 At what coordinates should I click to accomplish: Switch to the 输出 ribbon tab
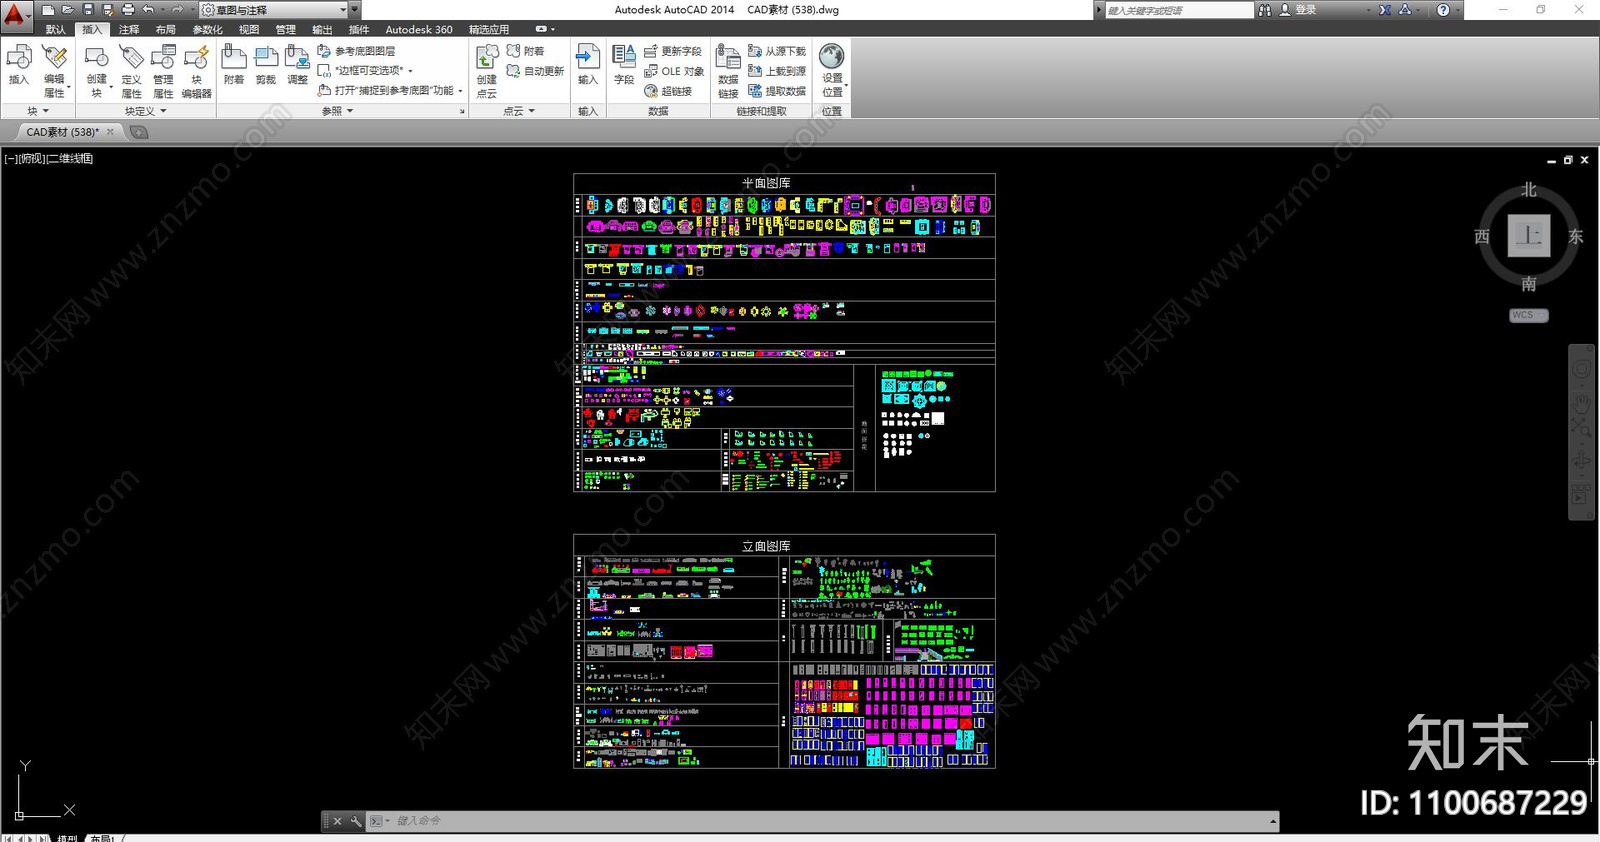322,30
